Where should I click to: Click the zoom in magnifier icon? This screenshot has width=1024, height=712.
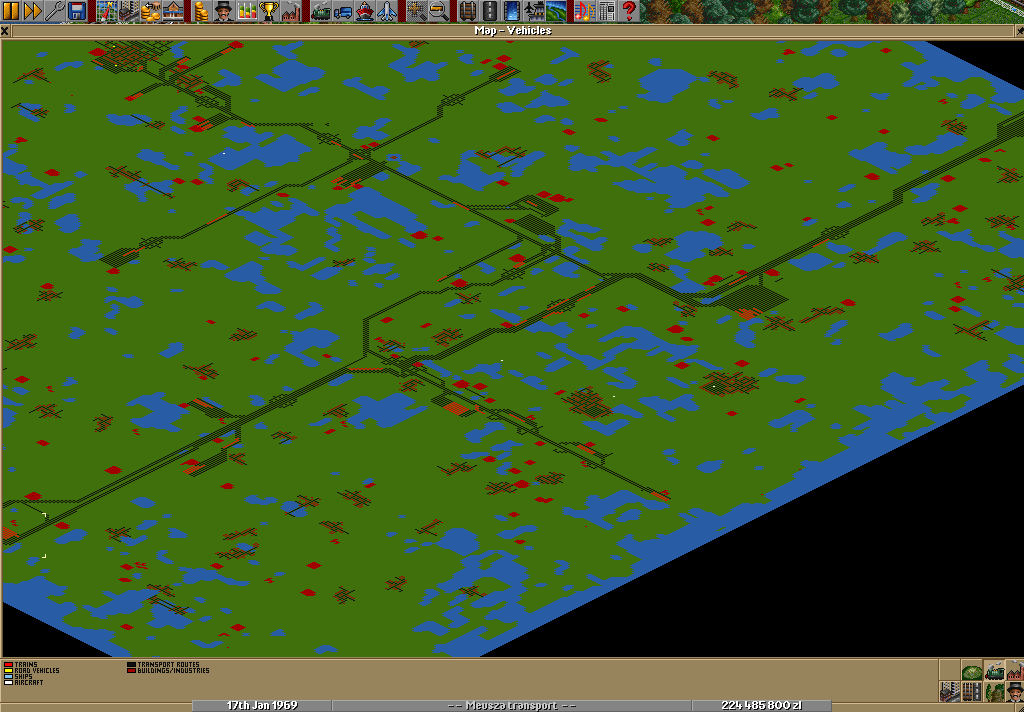click(415, 11)
